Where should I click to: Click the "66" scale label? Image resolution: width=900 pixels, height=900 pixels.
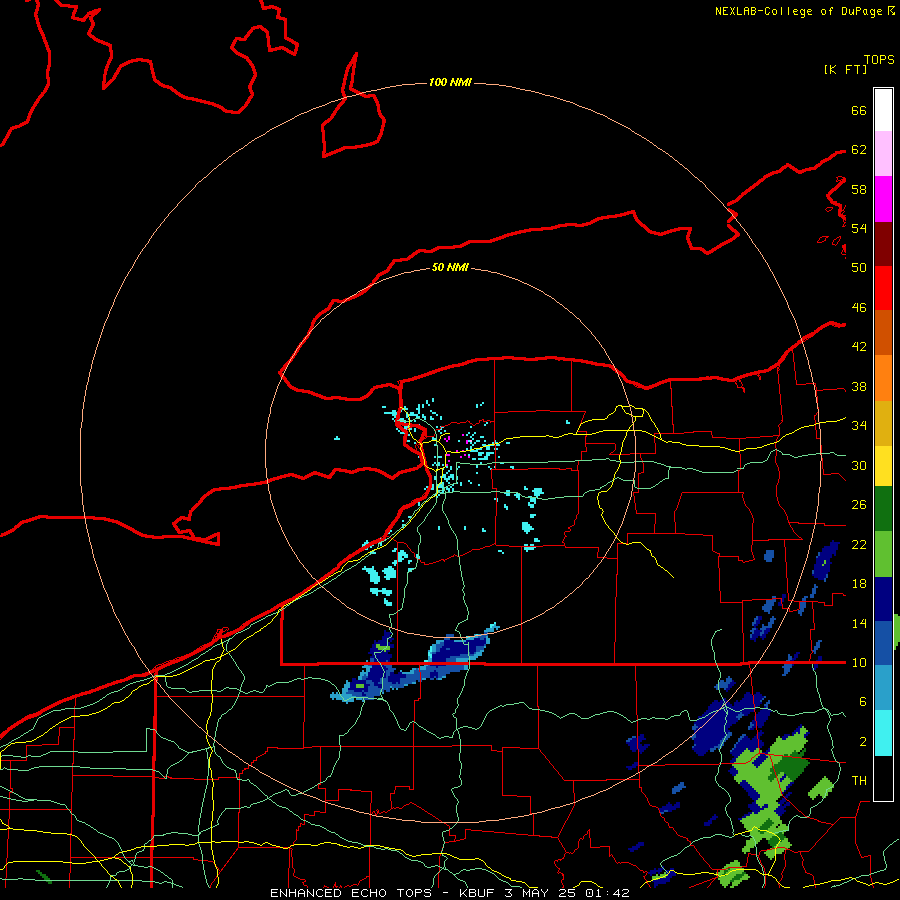[x=859, y=111]
